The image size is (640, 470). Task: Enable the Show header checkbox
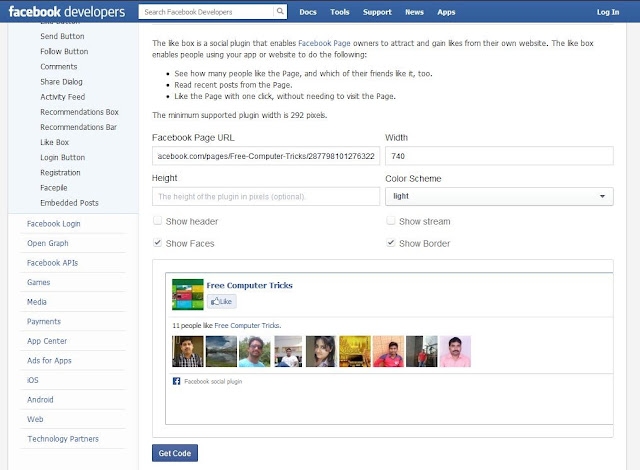pos(158,221)
